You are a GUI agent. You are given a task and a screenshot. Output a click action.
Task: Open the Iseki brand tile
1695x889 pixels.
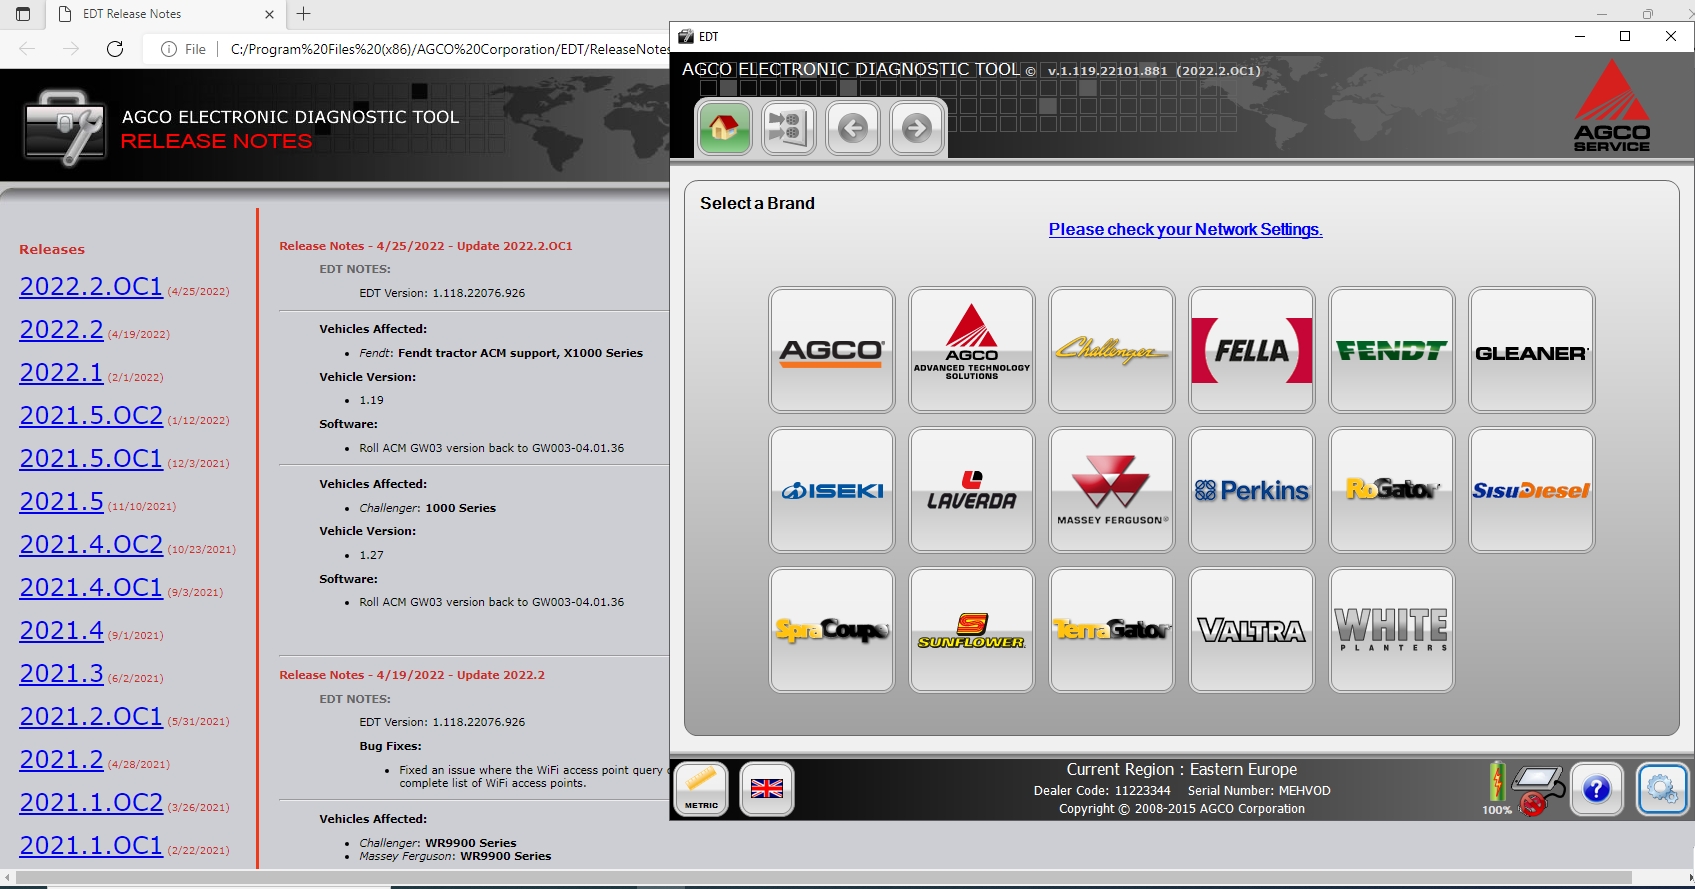(x=832, y=490)
